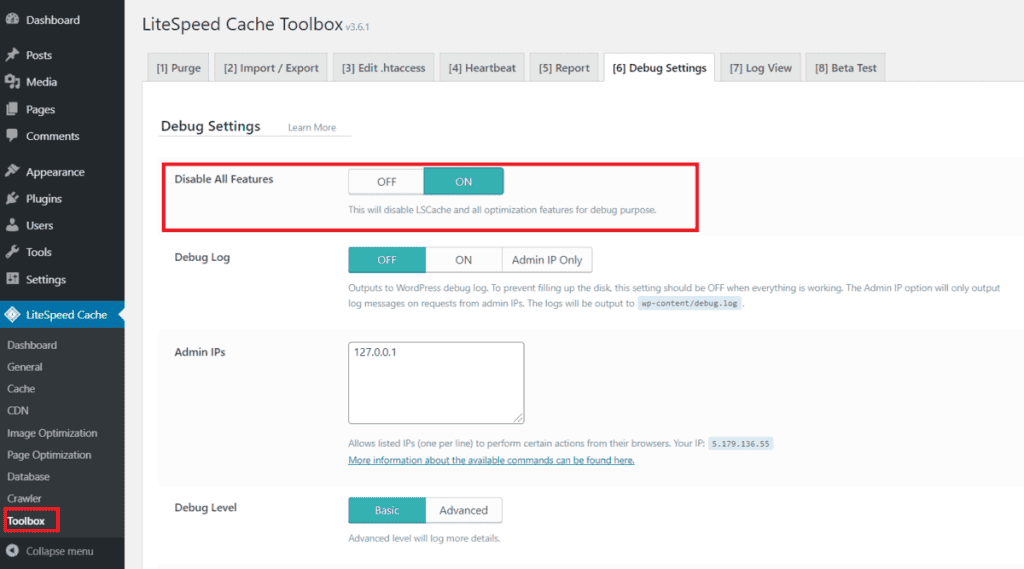Open Users in the sidebar menu

[x=39, y=225]
